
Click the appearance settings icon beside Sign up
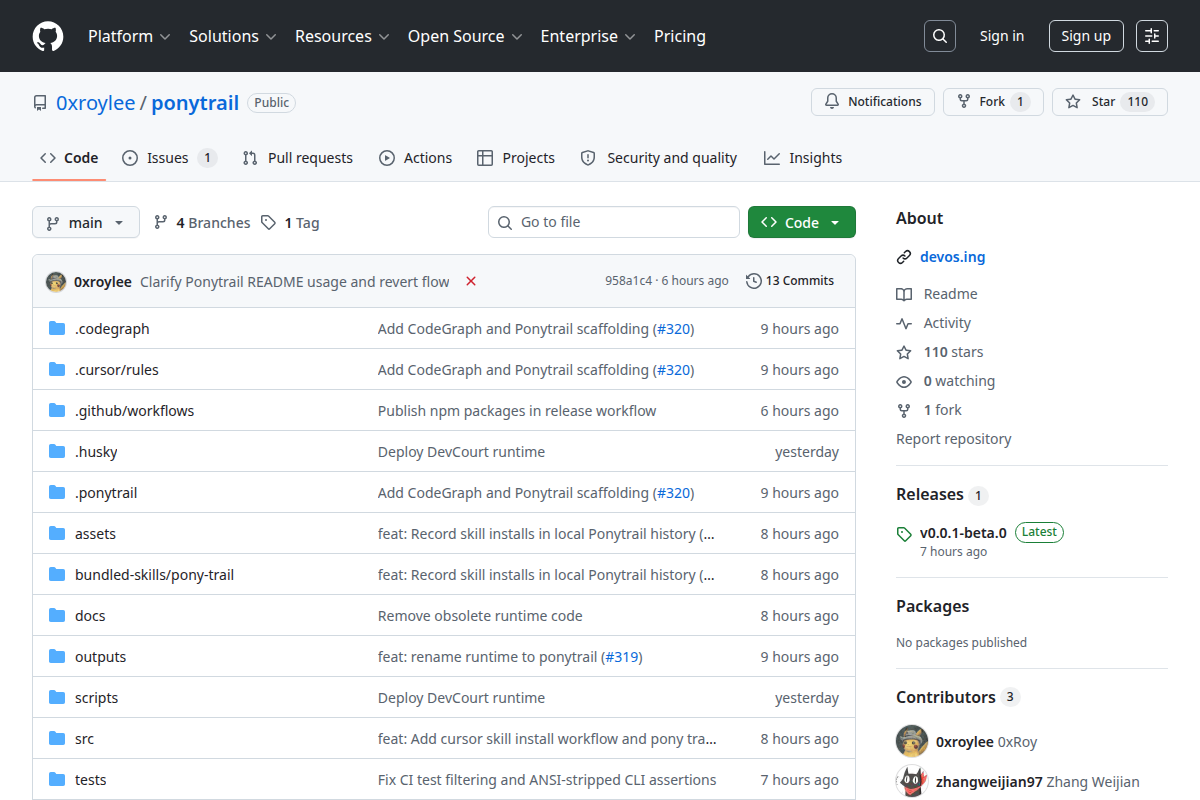tap(1152, 36)
